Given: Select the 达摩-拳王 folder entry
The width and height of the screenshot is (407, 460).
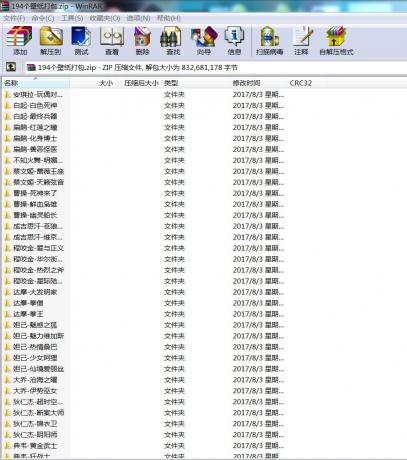Looking at the screenshot, I should (28, 314).
